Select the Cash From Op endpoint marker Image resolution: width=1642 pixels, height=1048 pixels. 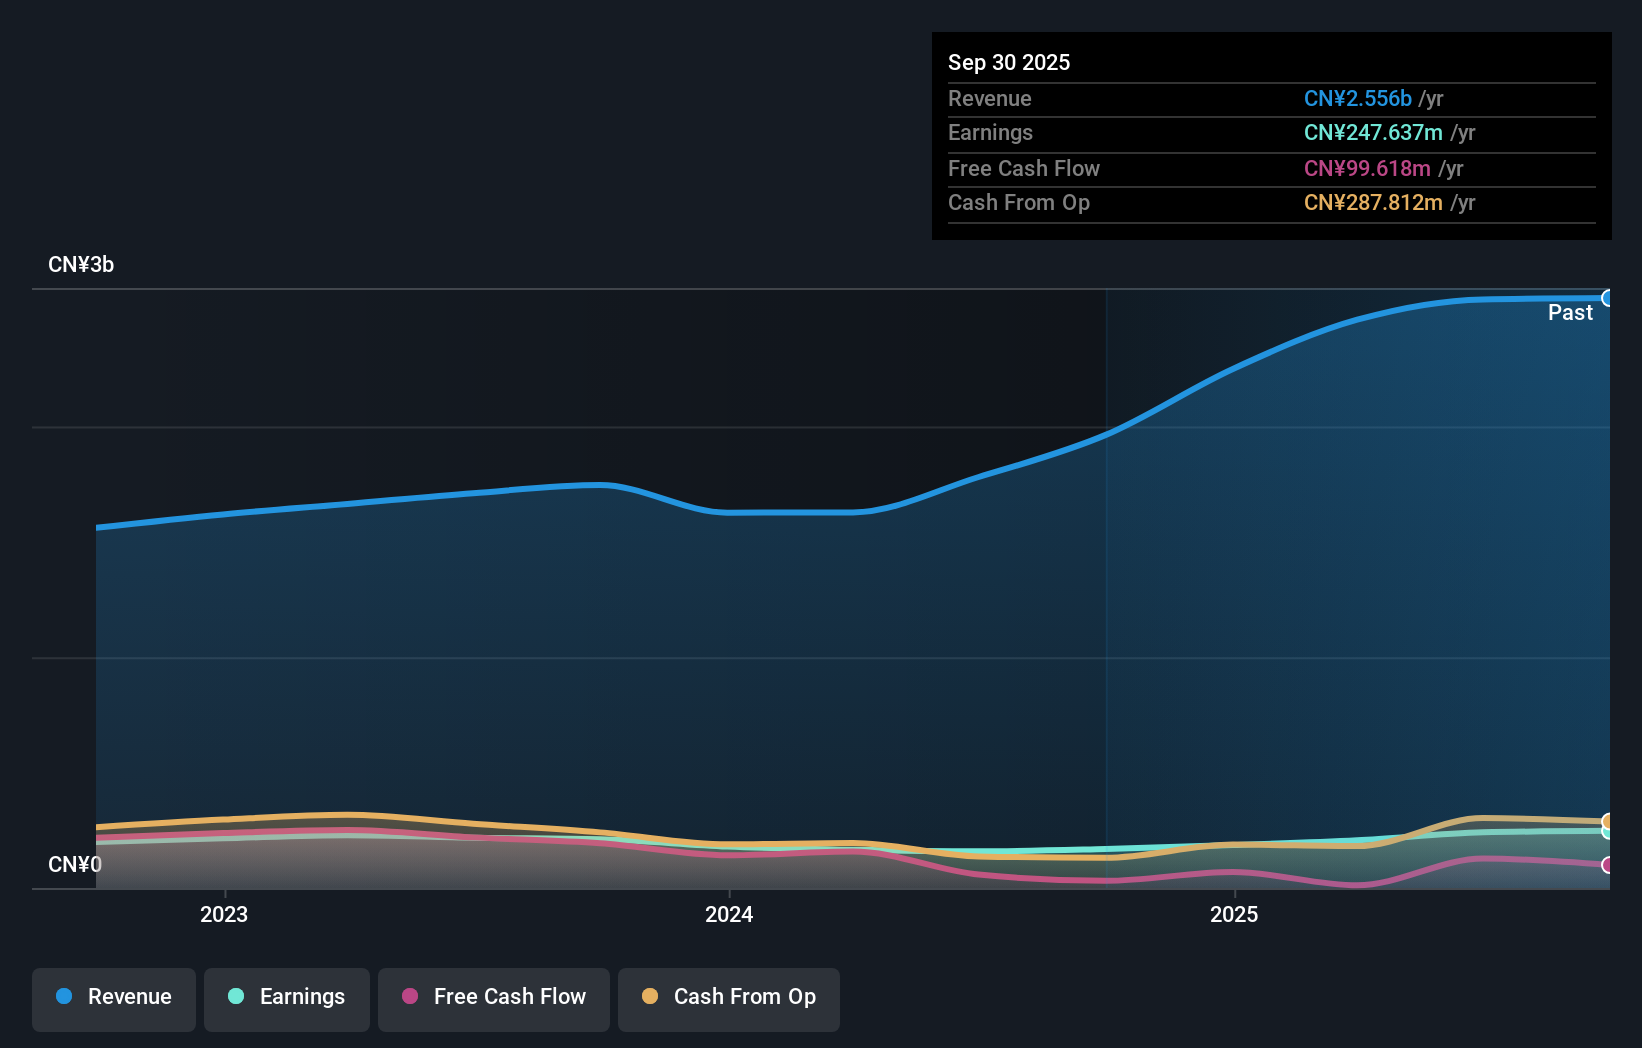point(1608,822)
